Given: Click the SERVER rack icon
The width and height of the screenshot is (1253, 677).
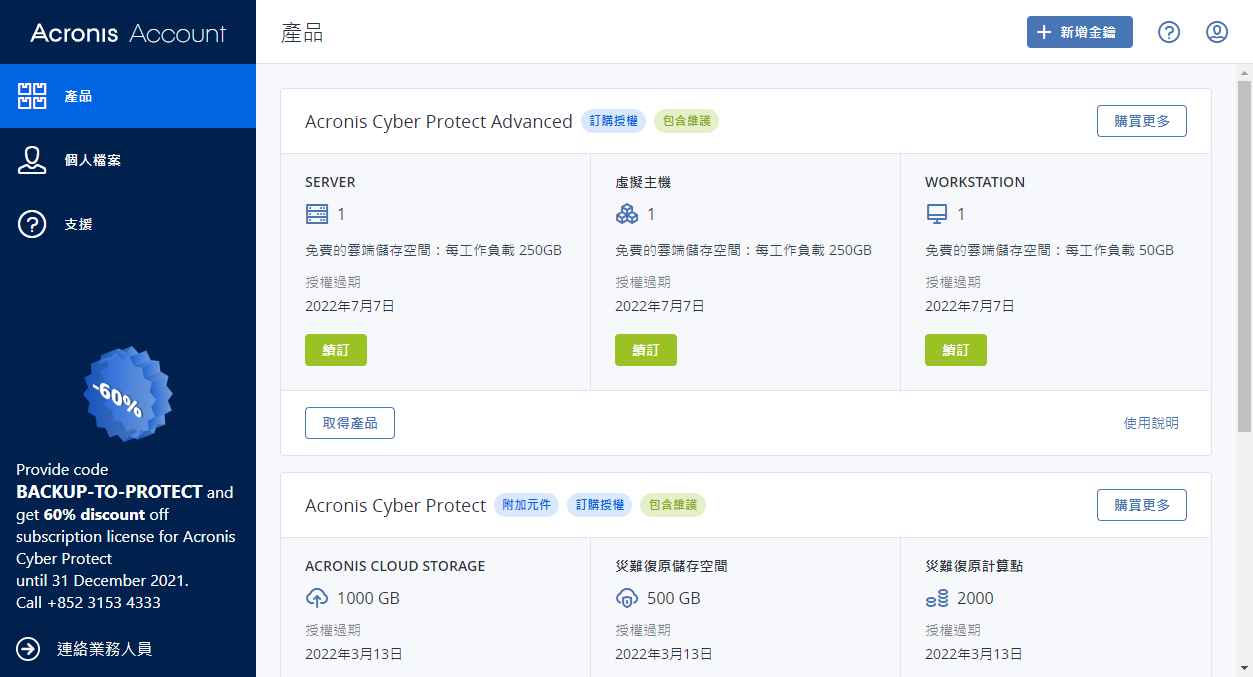Looking at the screenshot, I should (x=316, y=214).
